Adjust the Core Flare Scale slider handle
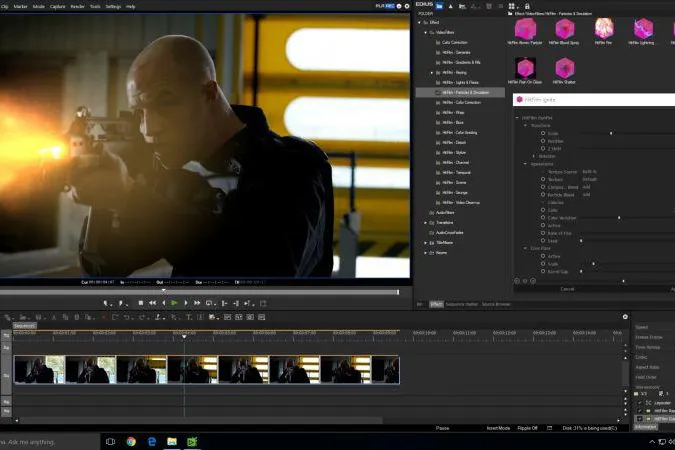Viewport: 675px width, 450px height. pyautogui.click(x=593, y=264)
